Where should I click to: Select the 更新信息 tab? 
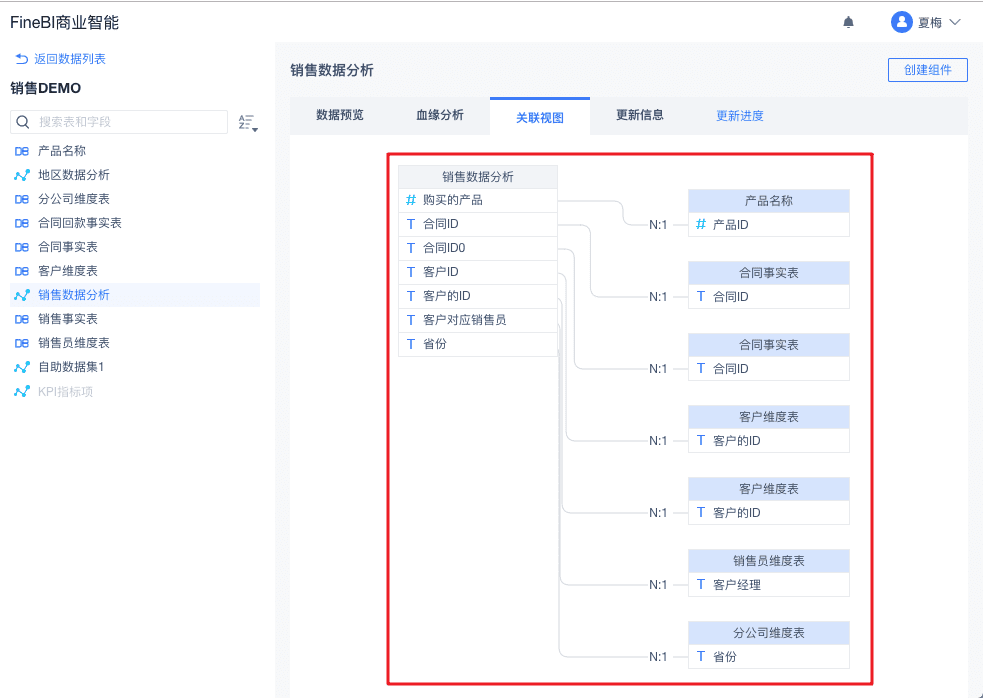coord(640,115)
